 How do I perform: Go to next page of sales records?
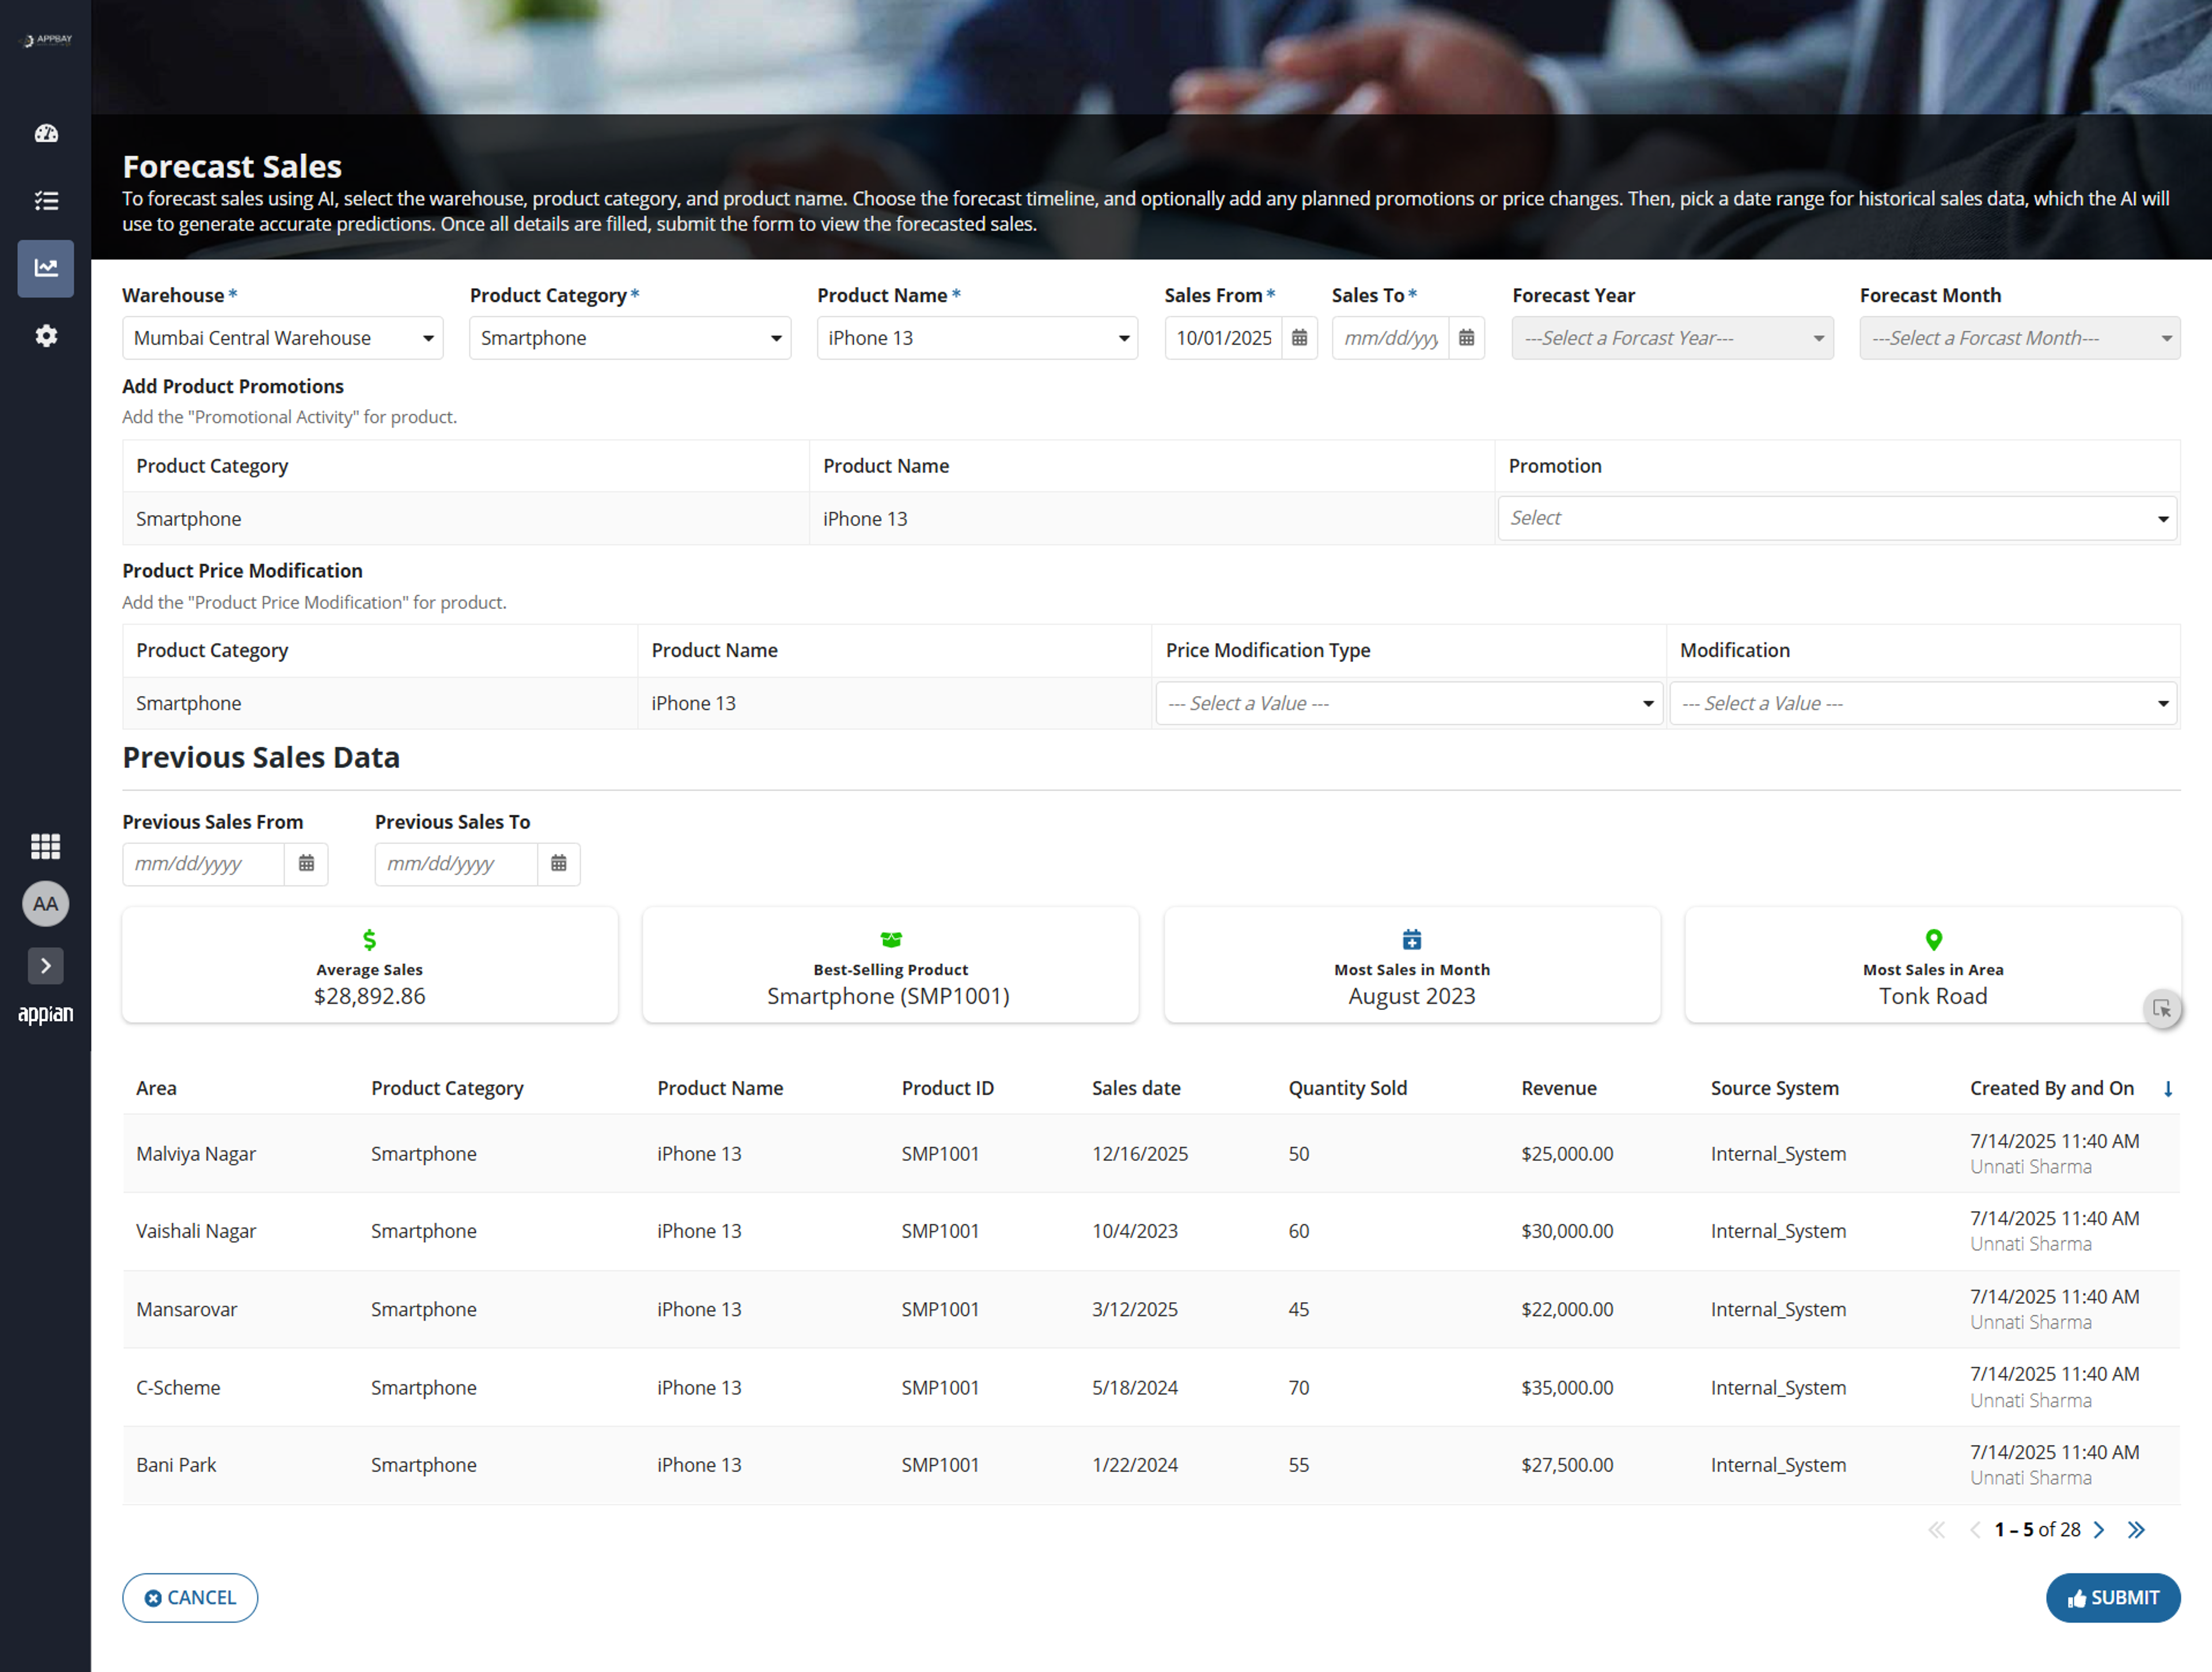pos(2099,1530)
